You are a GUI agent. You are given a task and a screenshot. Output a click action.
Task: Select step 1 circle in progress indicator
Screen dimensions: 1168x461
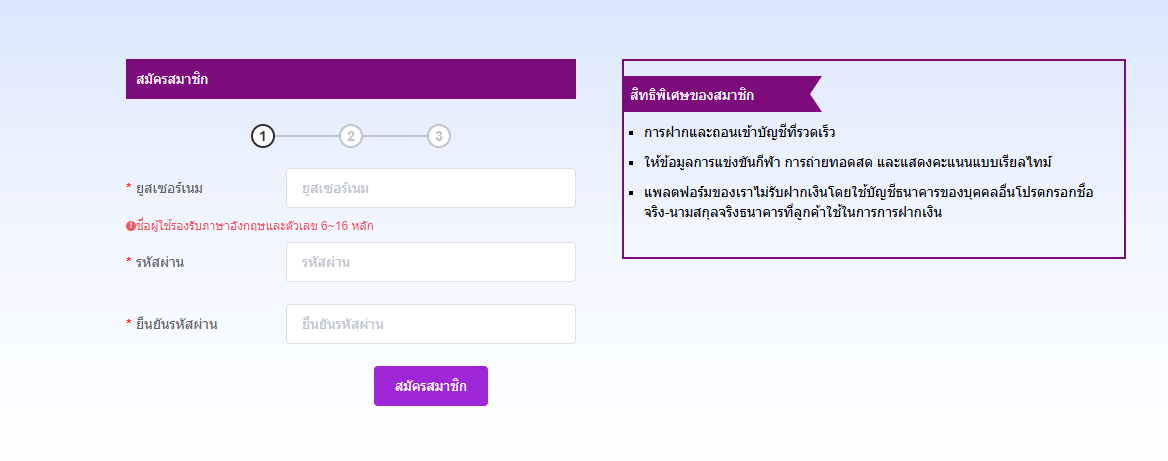pyautogui.click(x=263, y=136)
